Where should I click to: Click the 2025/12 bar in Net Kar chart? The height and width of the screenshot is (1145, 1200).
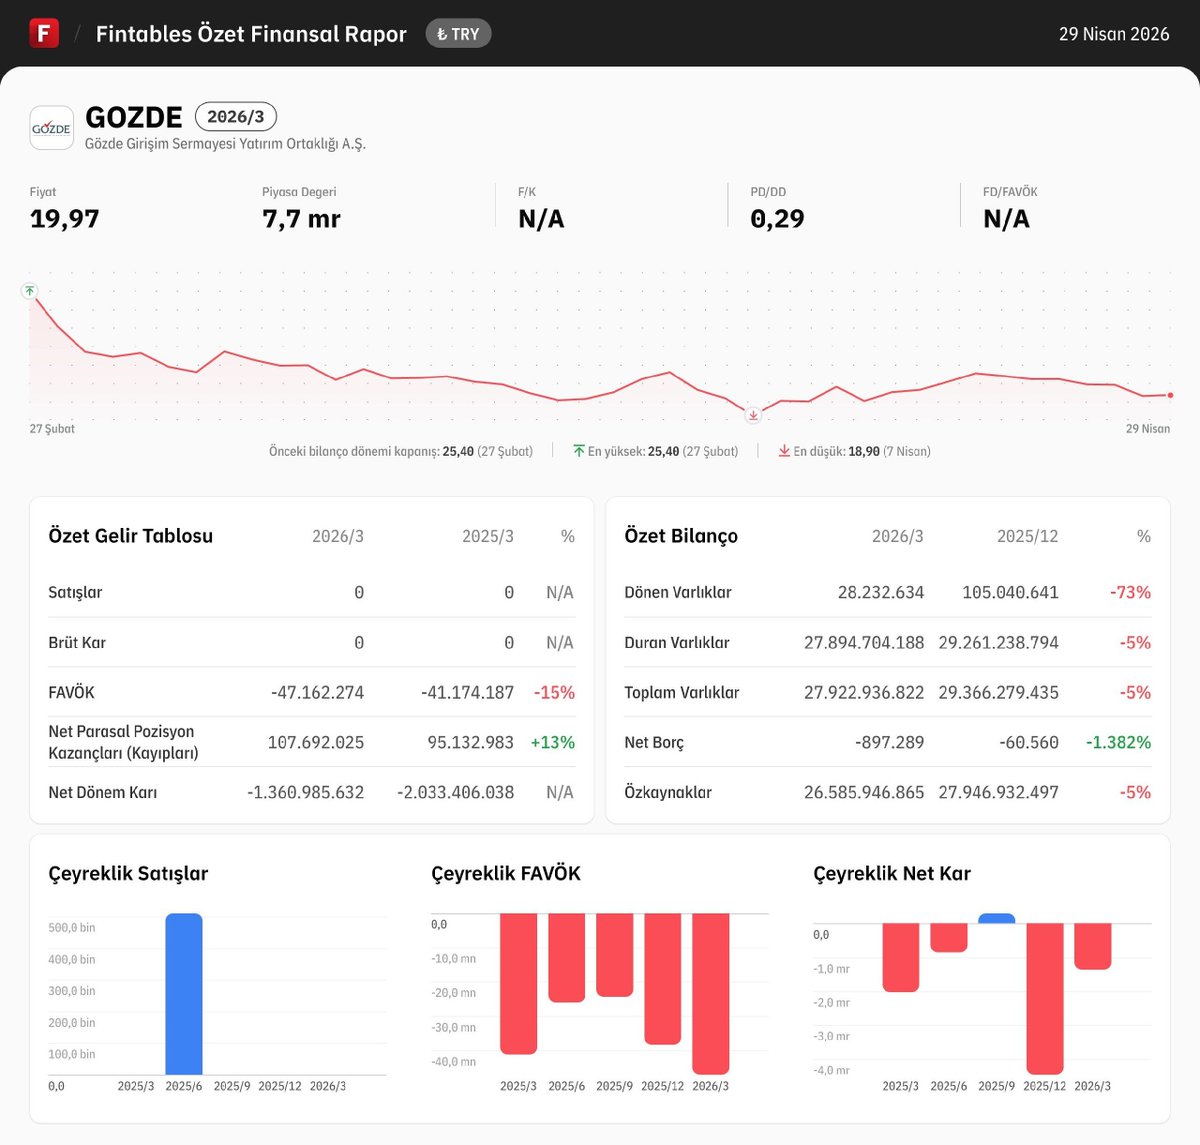(x=1045, y=999)
